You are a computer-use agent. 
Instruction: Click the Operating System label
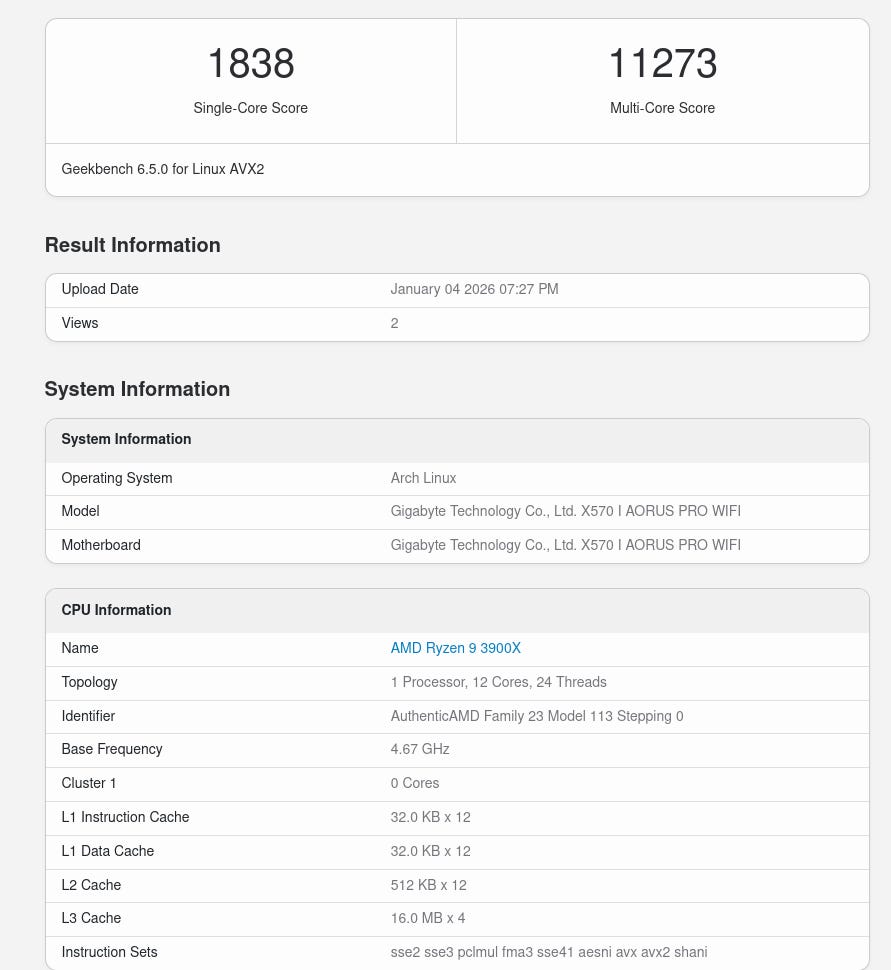[x=117, y=478]
